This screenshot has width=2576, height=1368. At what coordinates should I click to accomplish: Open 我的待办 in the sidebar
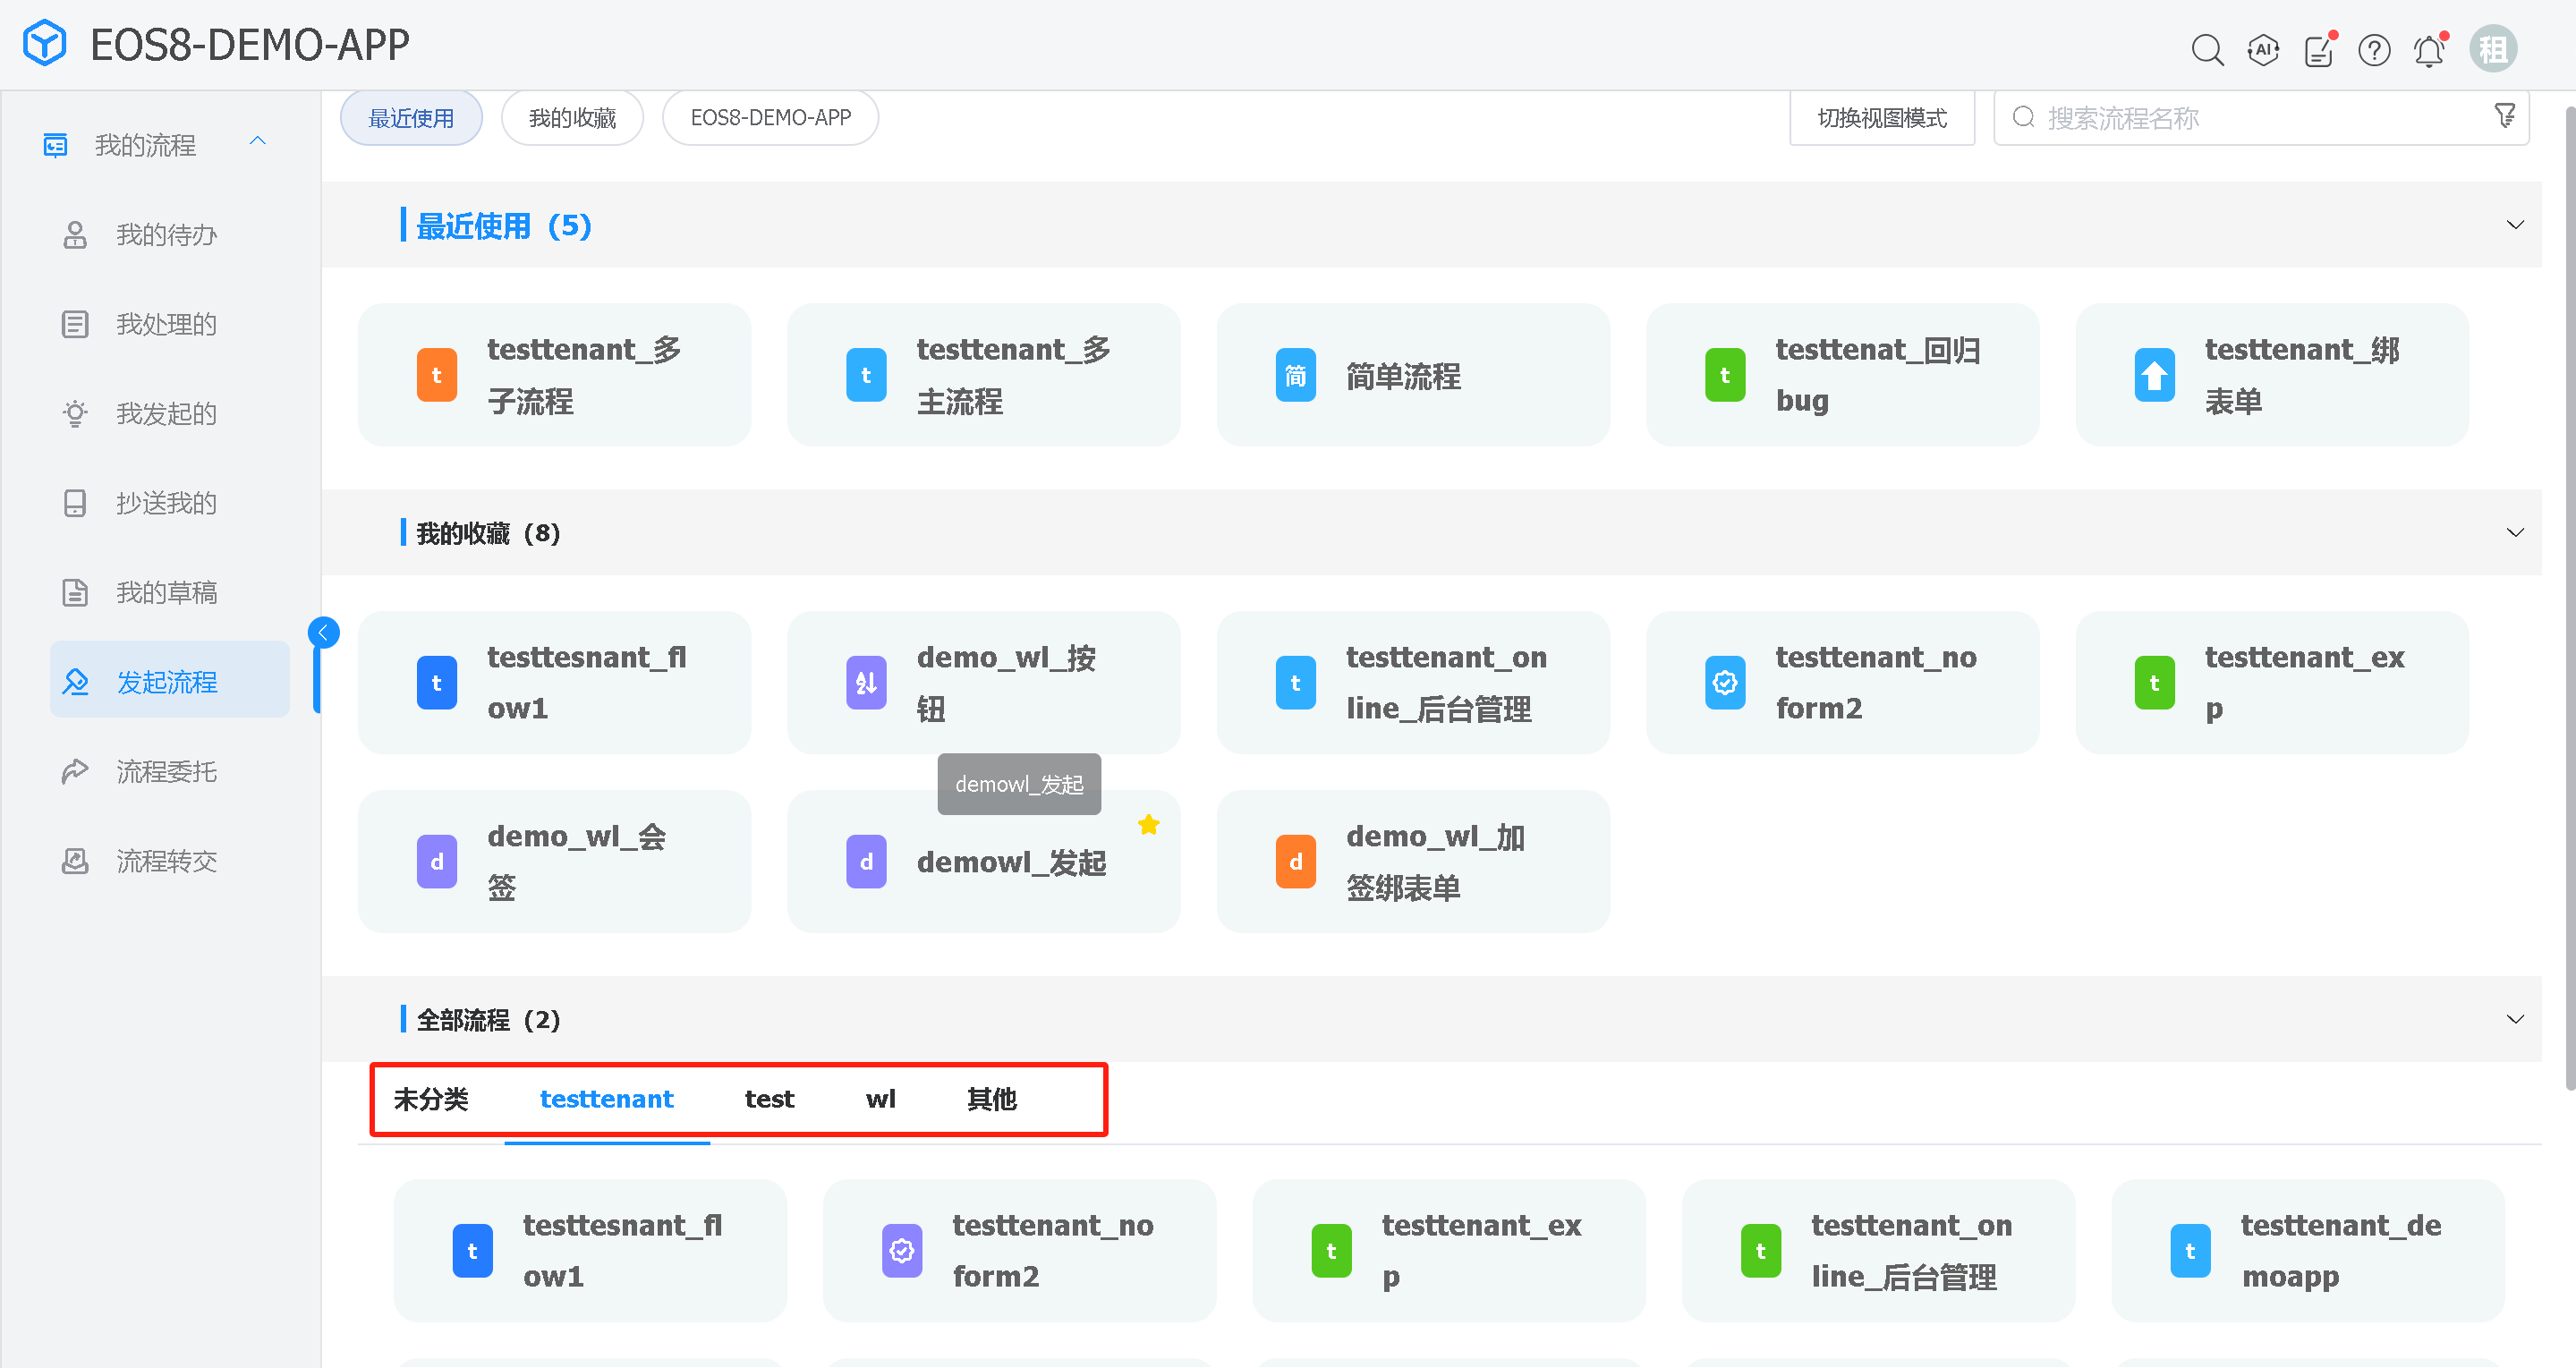(x=166, y=234)
